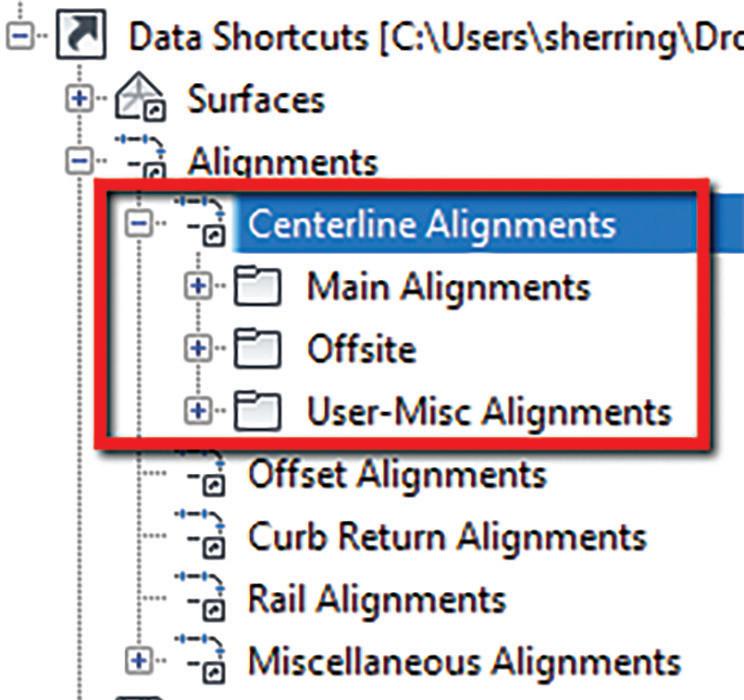Collapse the Centerline Alignments node

tap(139, 223)
